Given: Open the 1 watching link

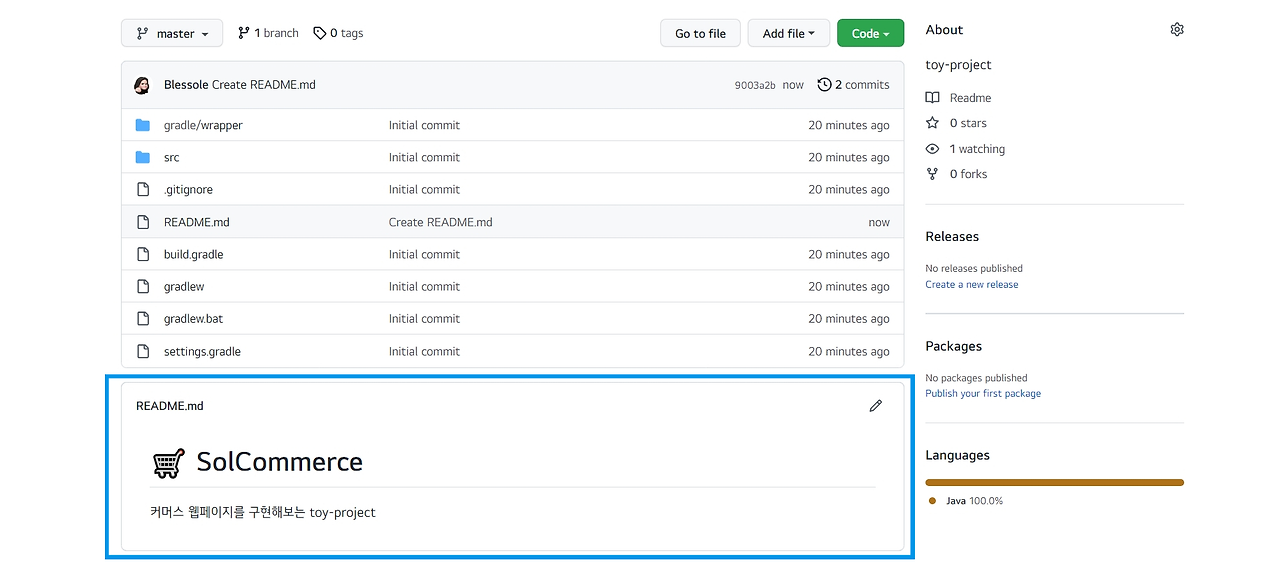Looking at the screenshot, I should (x=977, y=149).
